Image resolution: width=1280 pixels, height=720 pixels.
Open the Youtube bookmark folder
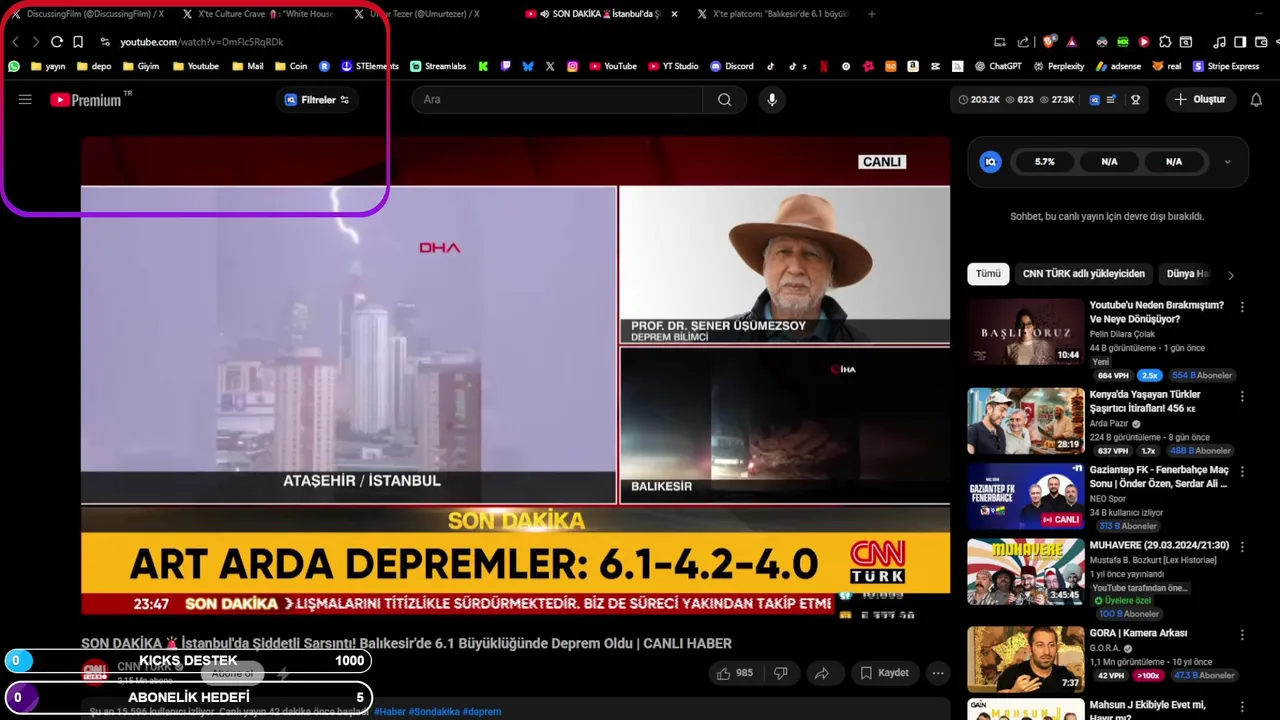click(195, 66)
